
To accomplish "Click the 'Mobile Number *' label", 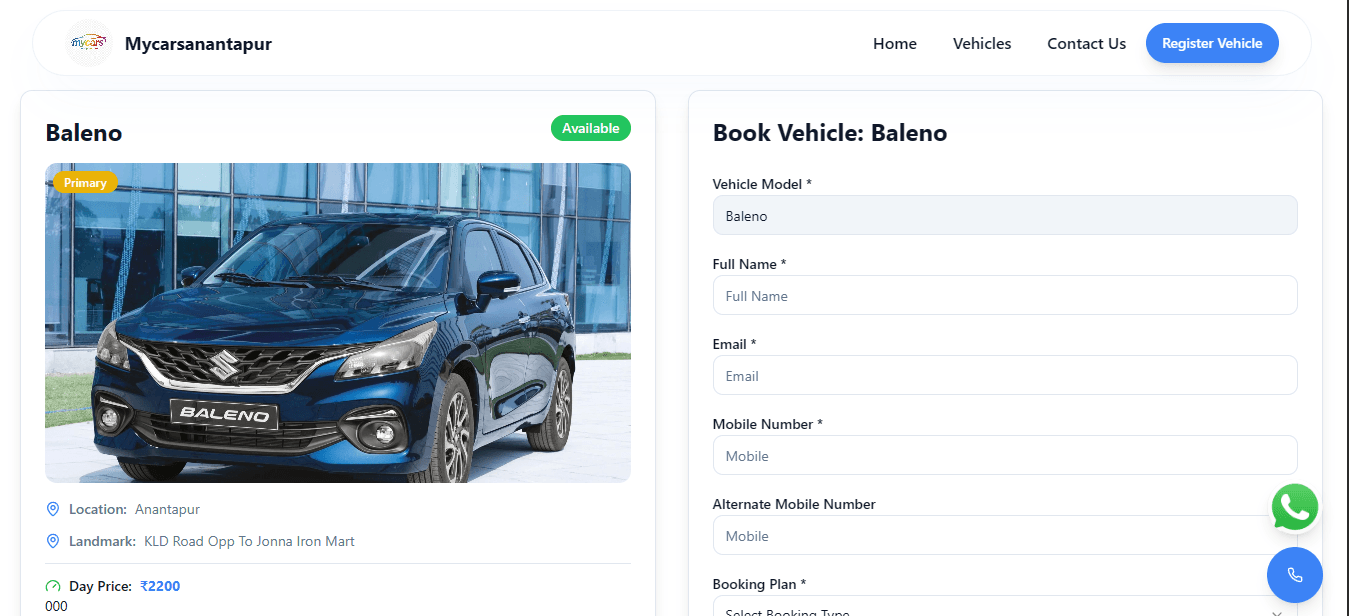I will [768, 424].
